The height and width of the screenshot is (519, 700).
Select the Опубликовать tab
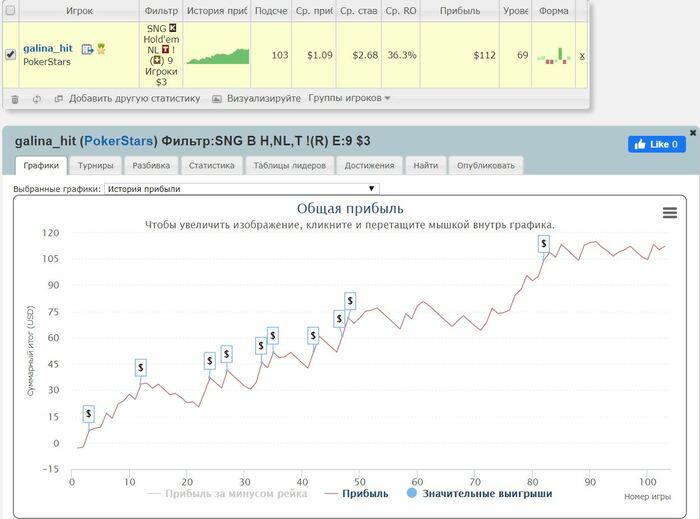[486, 166]
